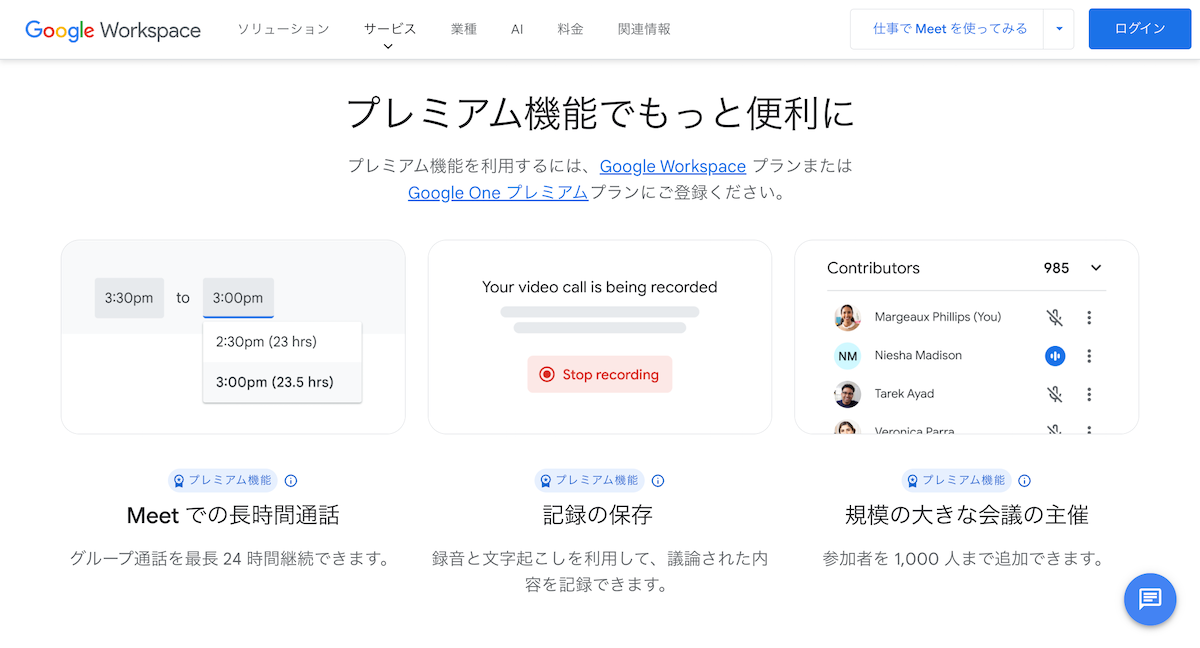Viewport: 1200px width, 648px height.
Task: Open more options for Niesha Madison
Action: tap(1089, 355)
